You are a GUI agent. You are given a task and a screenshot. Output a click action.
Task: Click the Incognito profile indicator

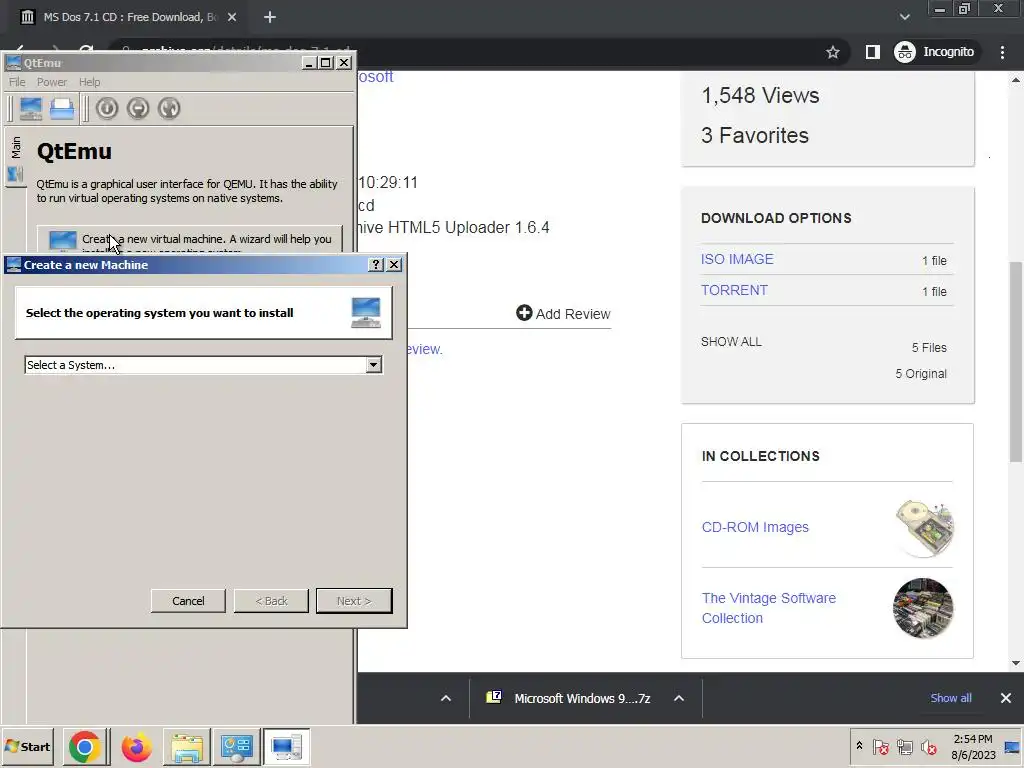[935, 52]
